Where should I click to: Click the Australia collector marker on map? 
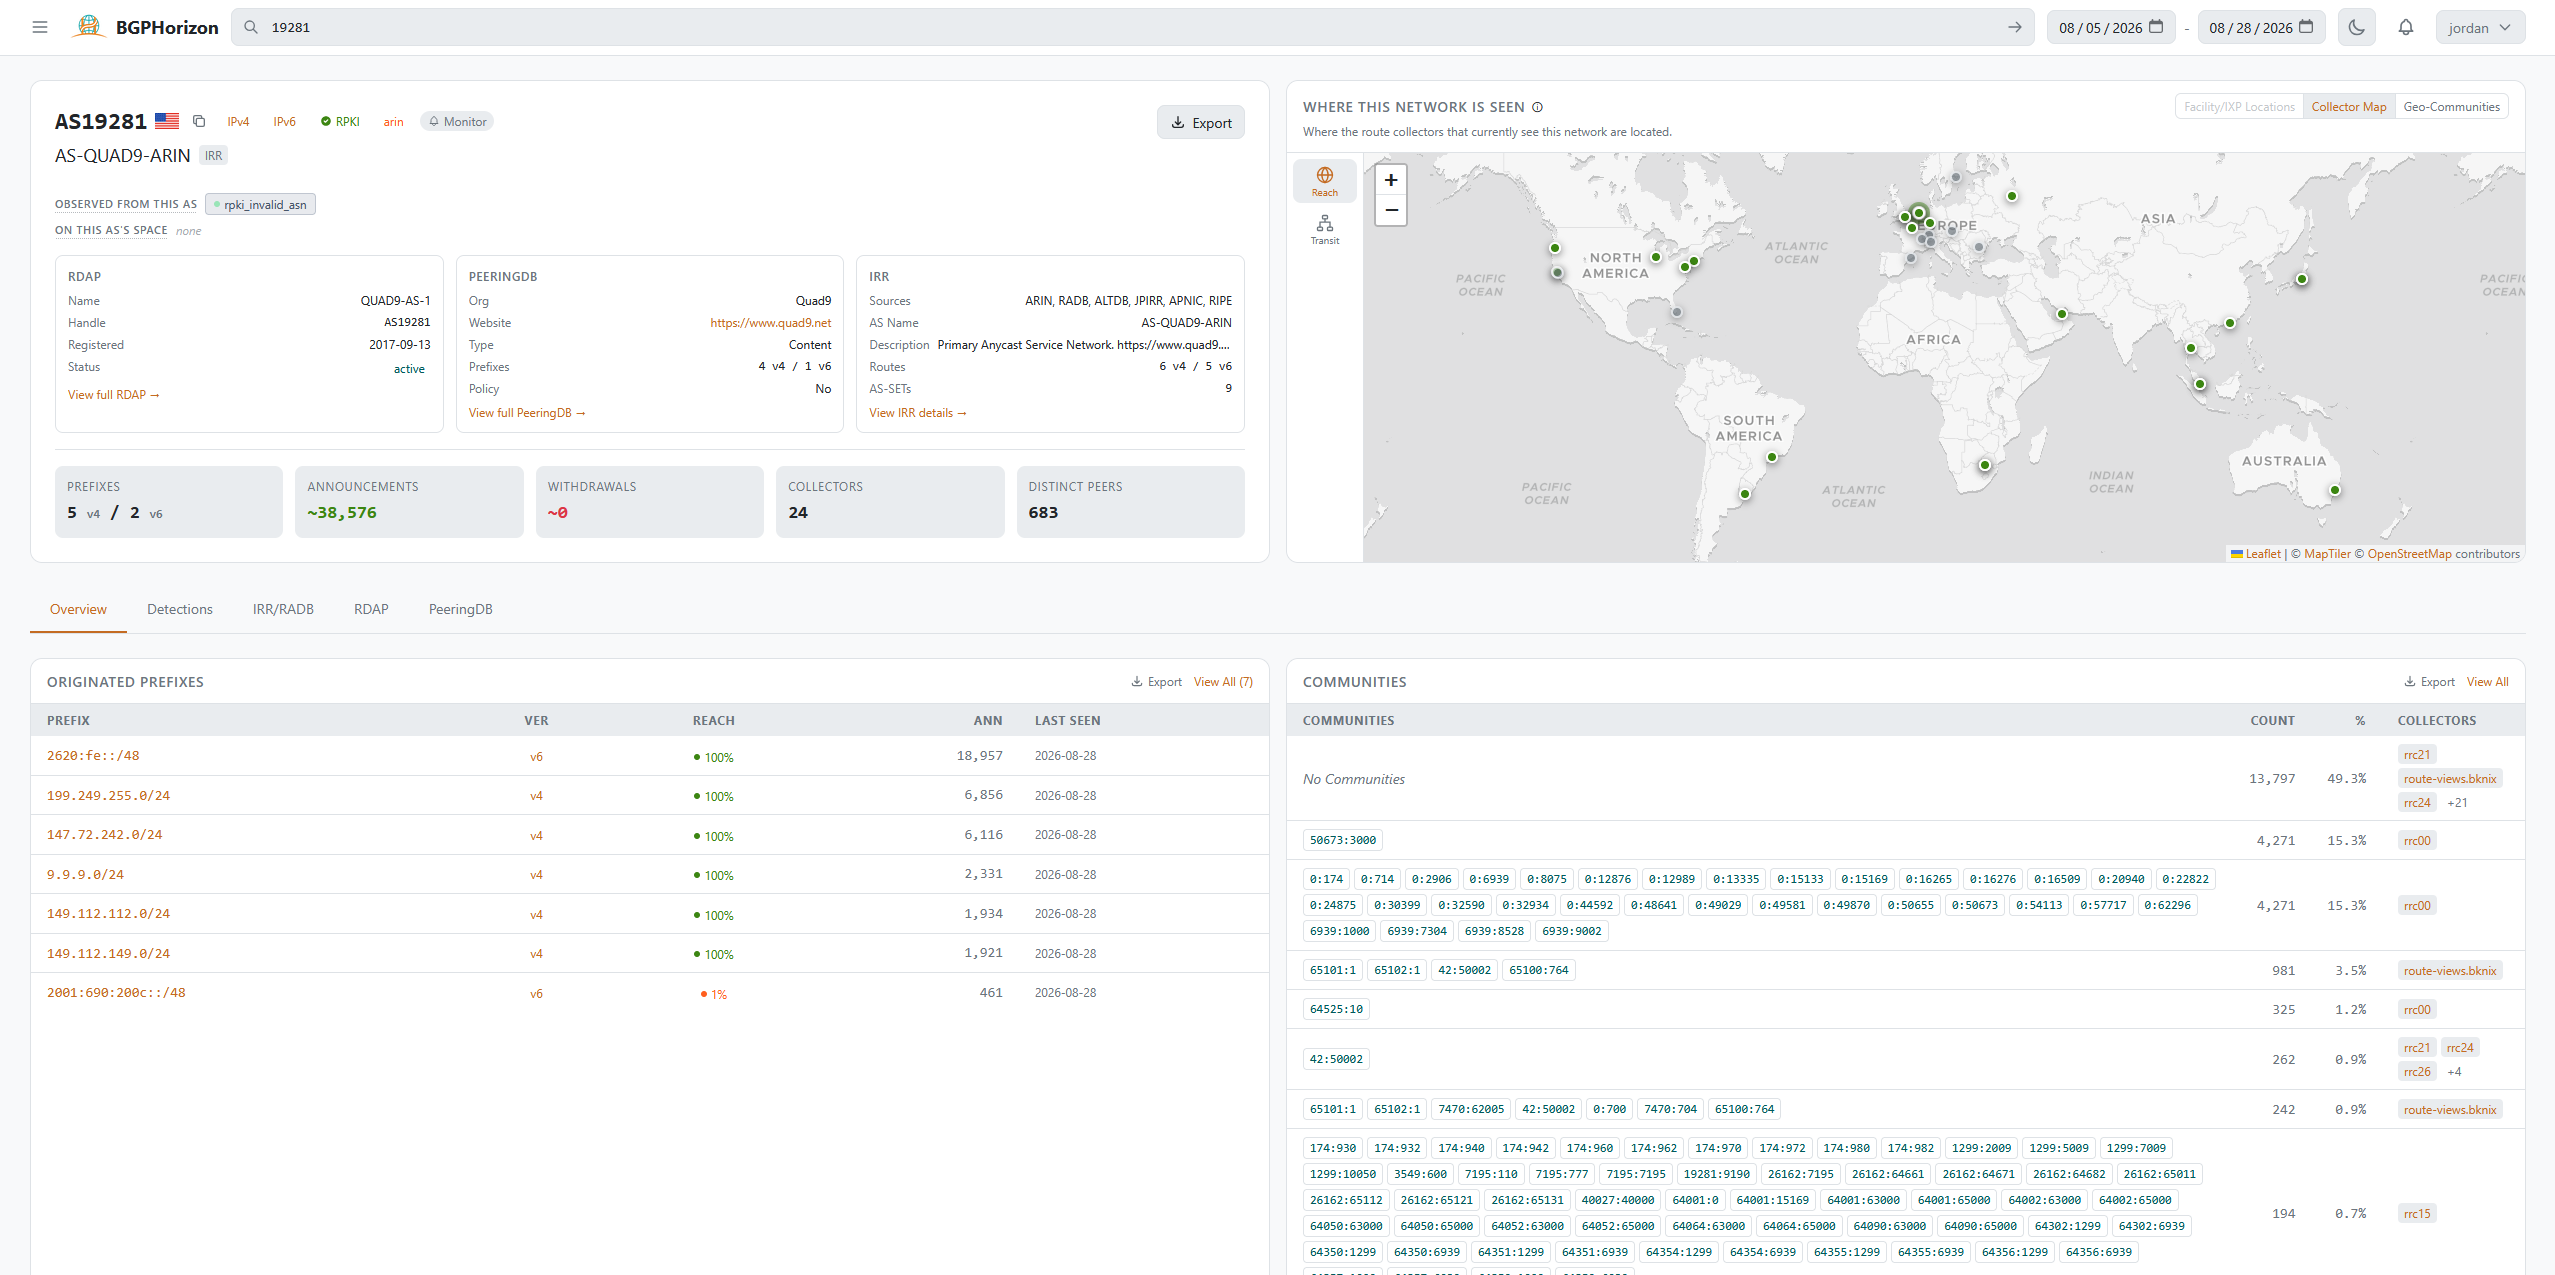(2334, 490)
